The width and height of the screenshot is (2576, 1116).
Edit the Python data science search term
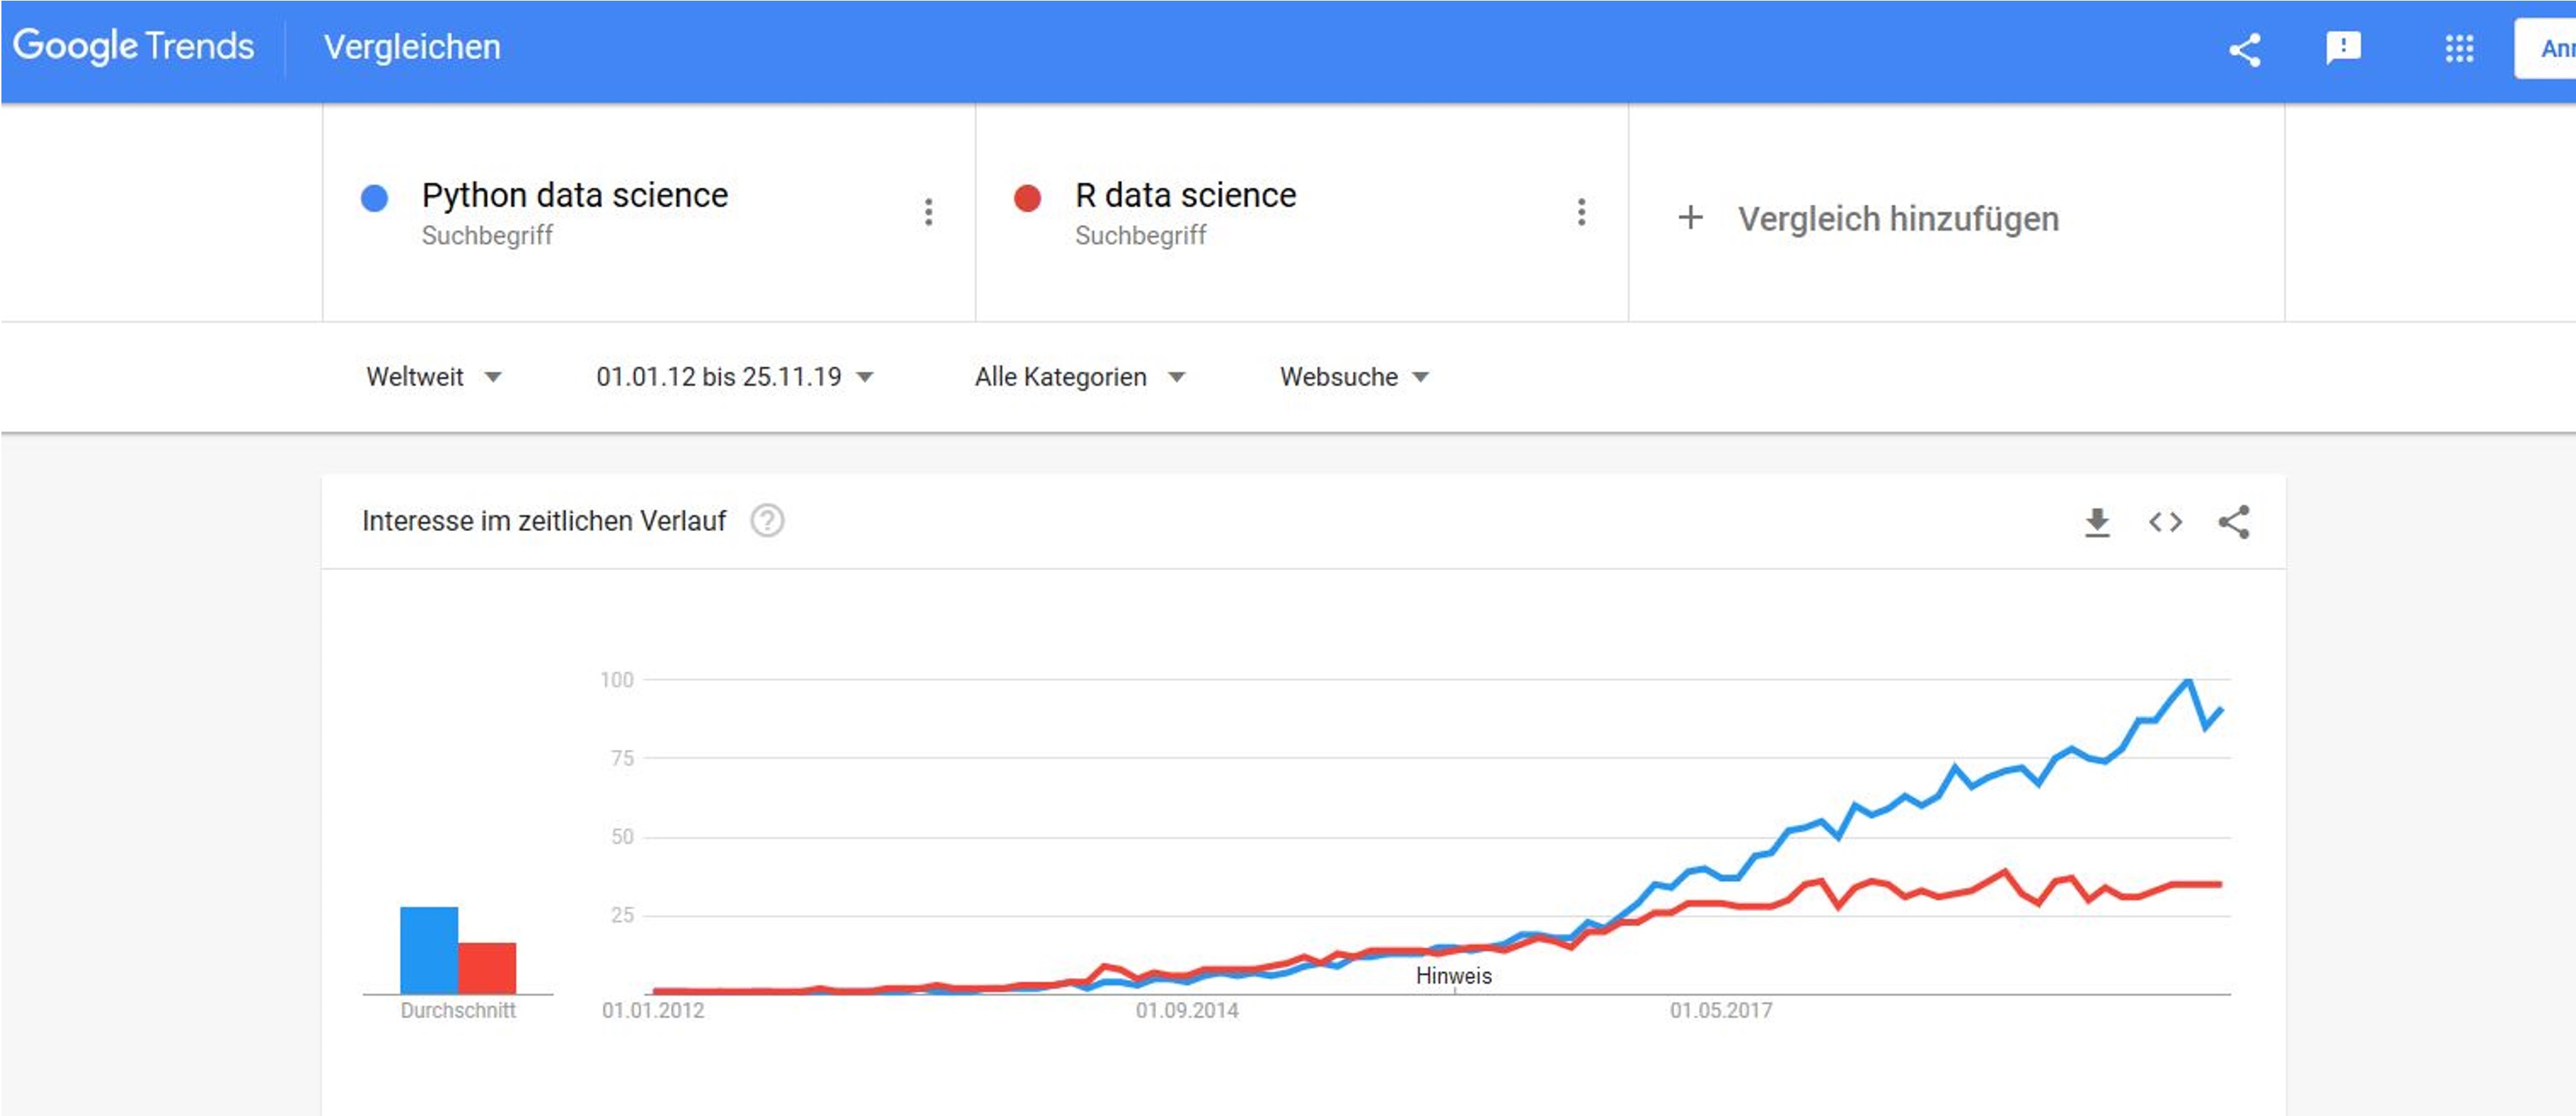point(574,195)
